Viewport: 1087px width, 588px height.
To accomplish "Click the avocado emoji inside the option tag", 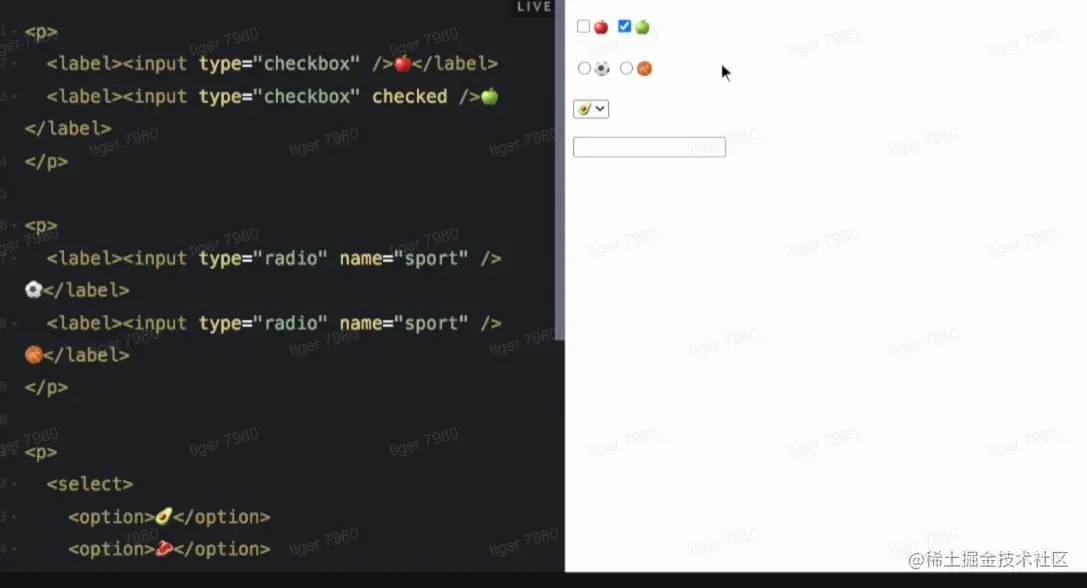I will coord(164,517).
